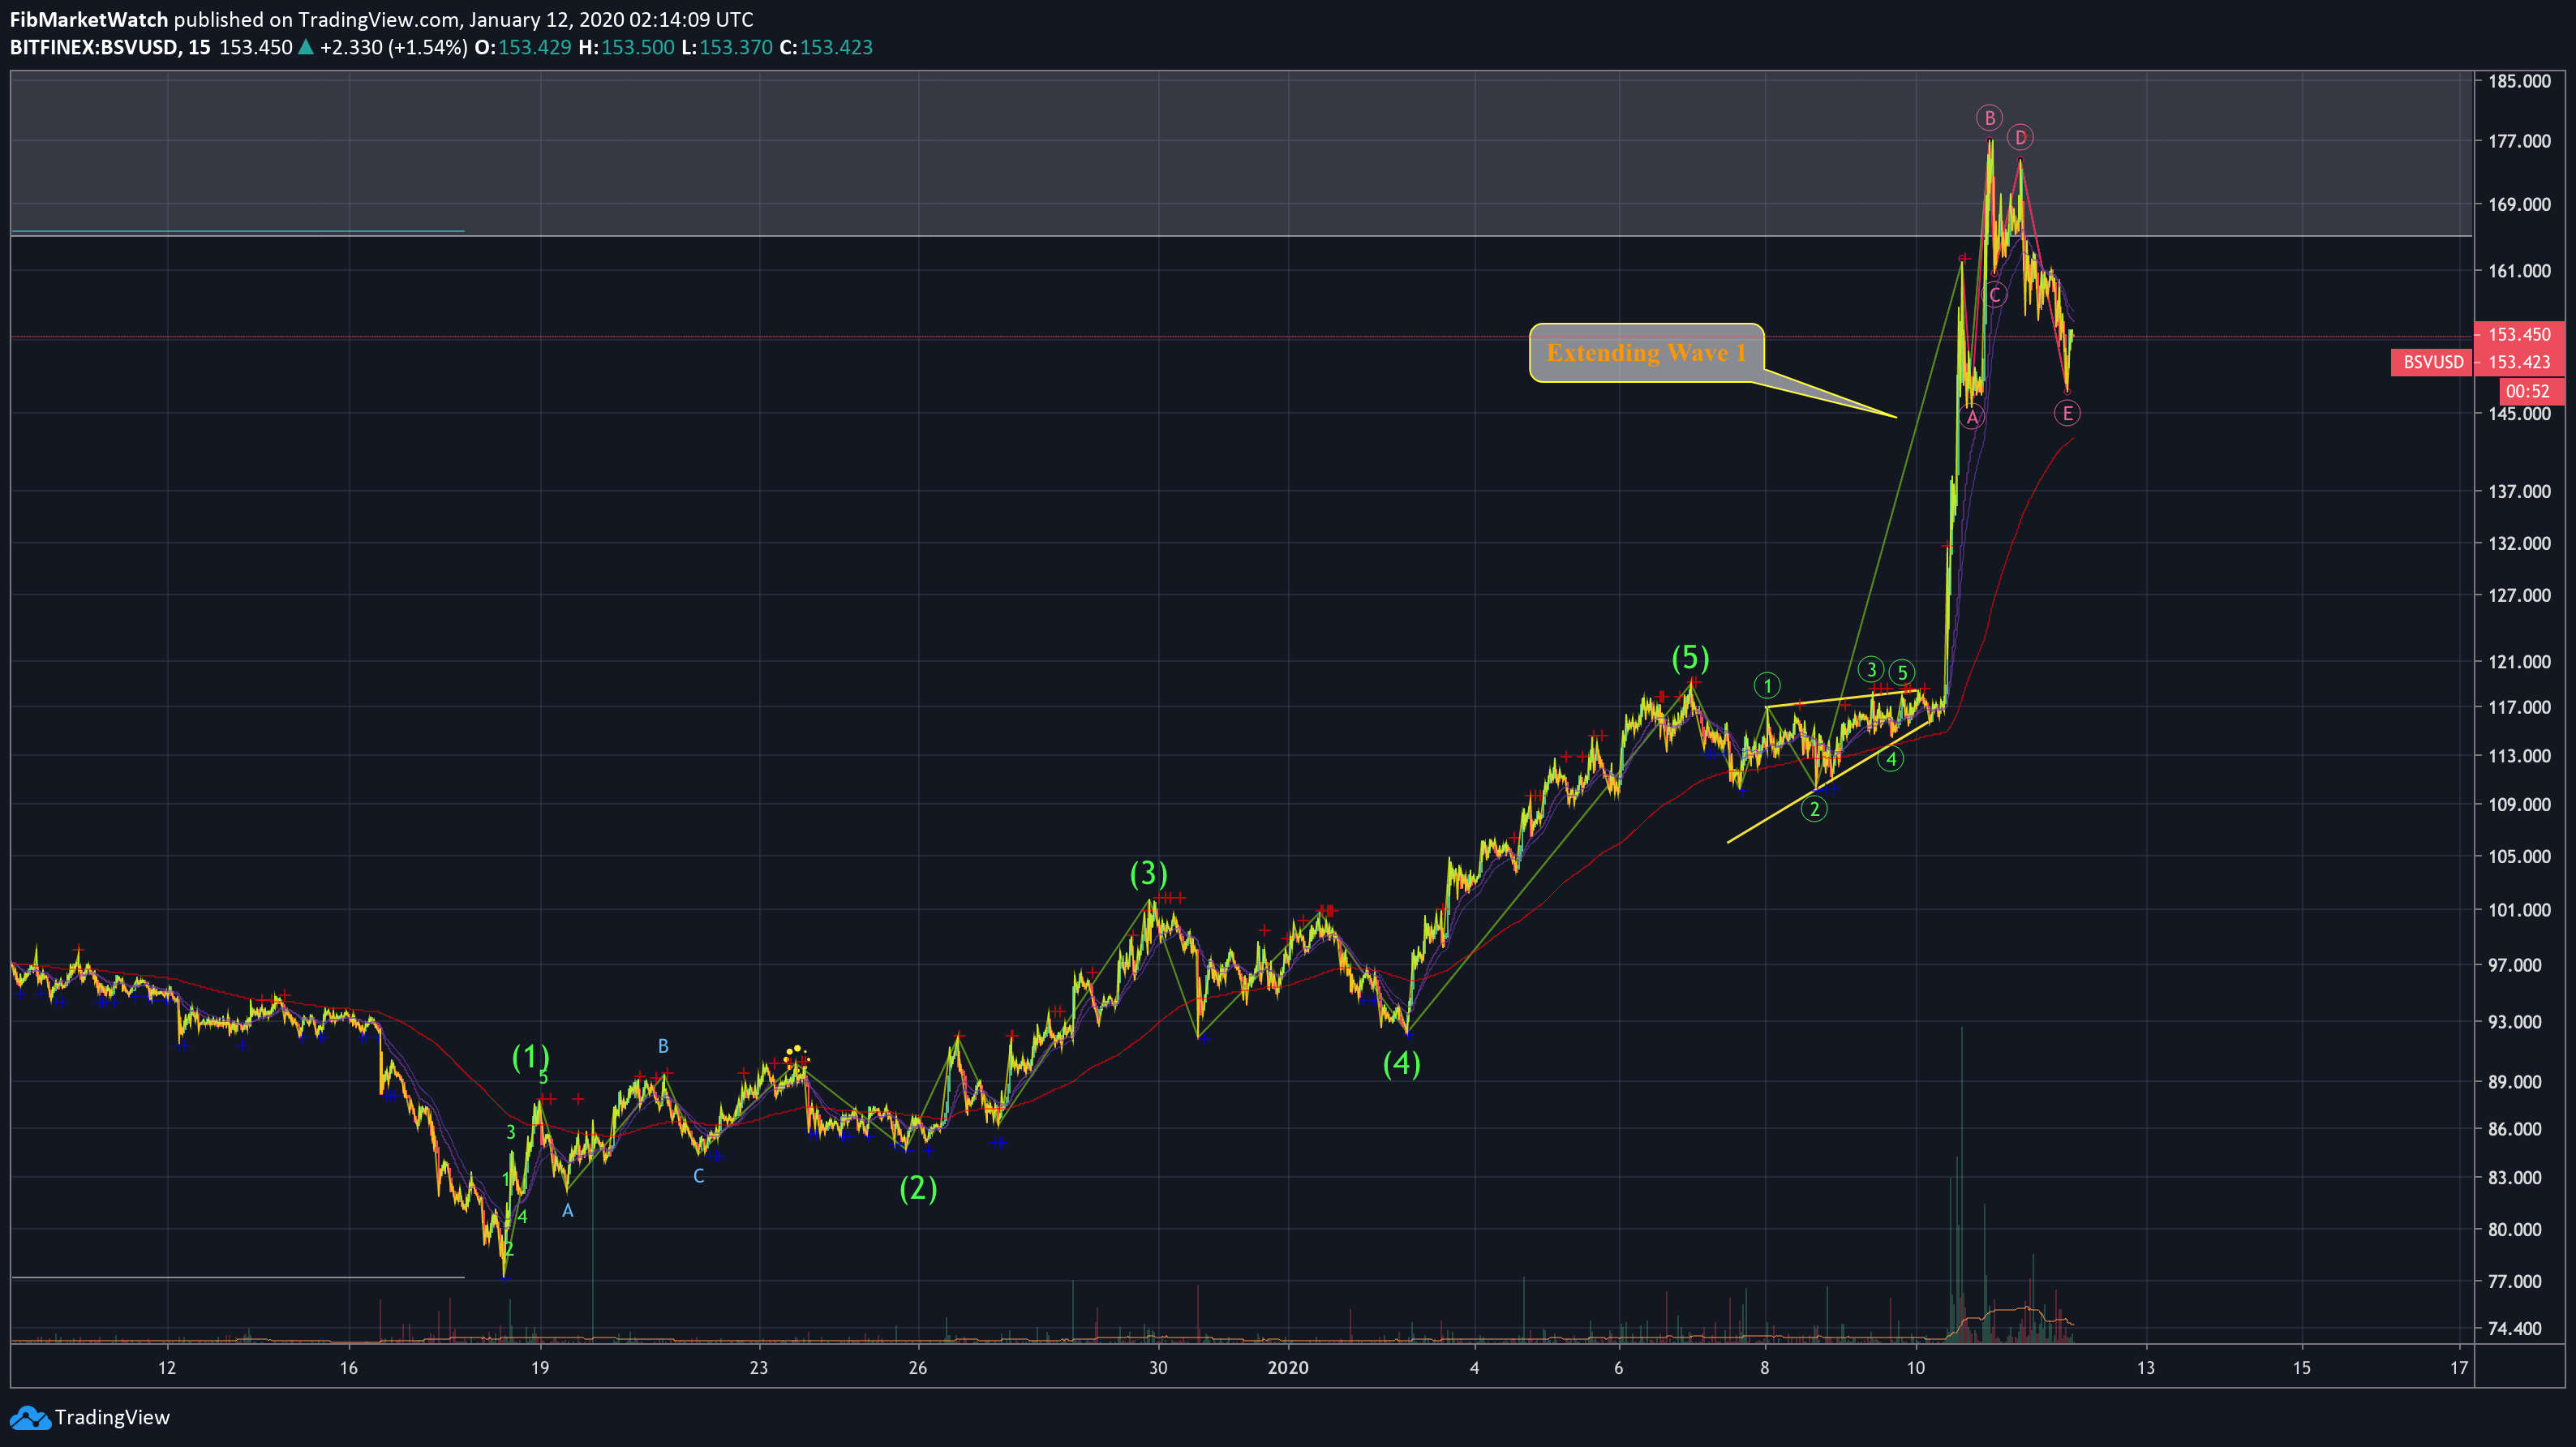Image resolution: width=2576 pixels, height=1447 pixels.
Task: Select the green (1) wave label
Action: coord(530,1056)
